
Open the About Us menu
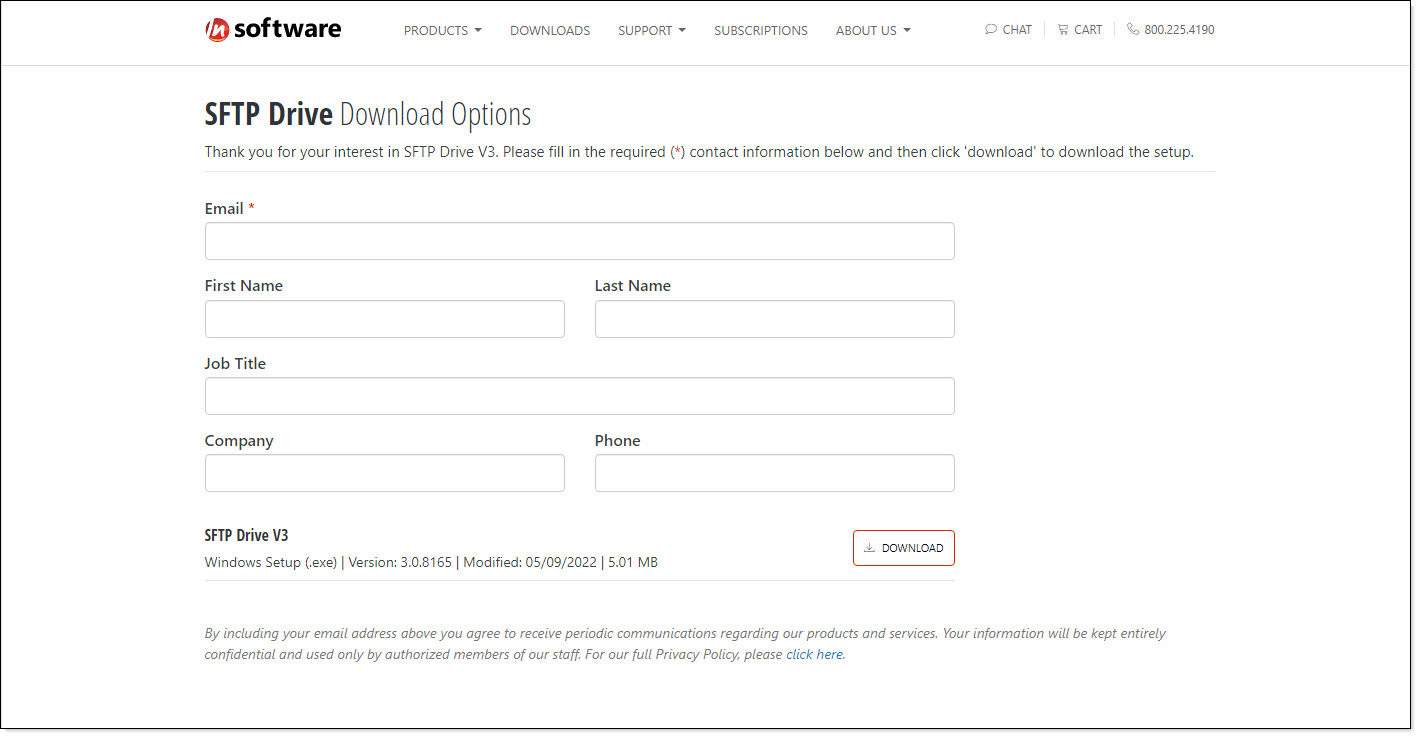874,30
